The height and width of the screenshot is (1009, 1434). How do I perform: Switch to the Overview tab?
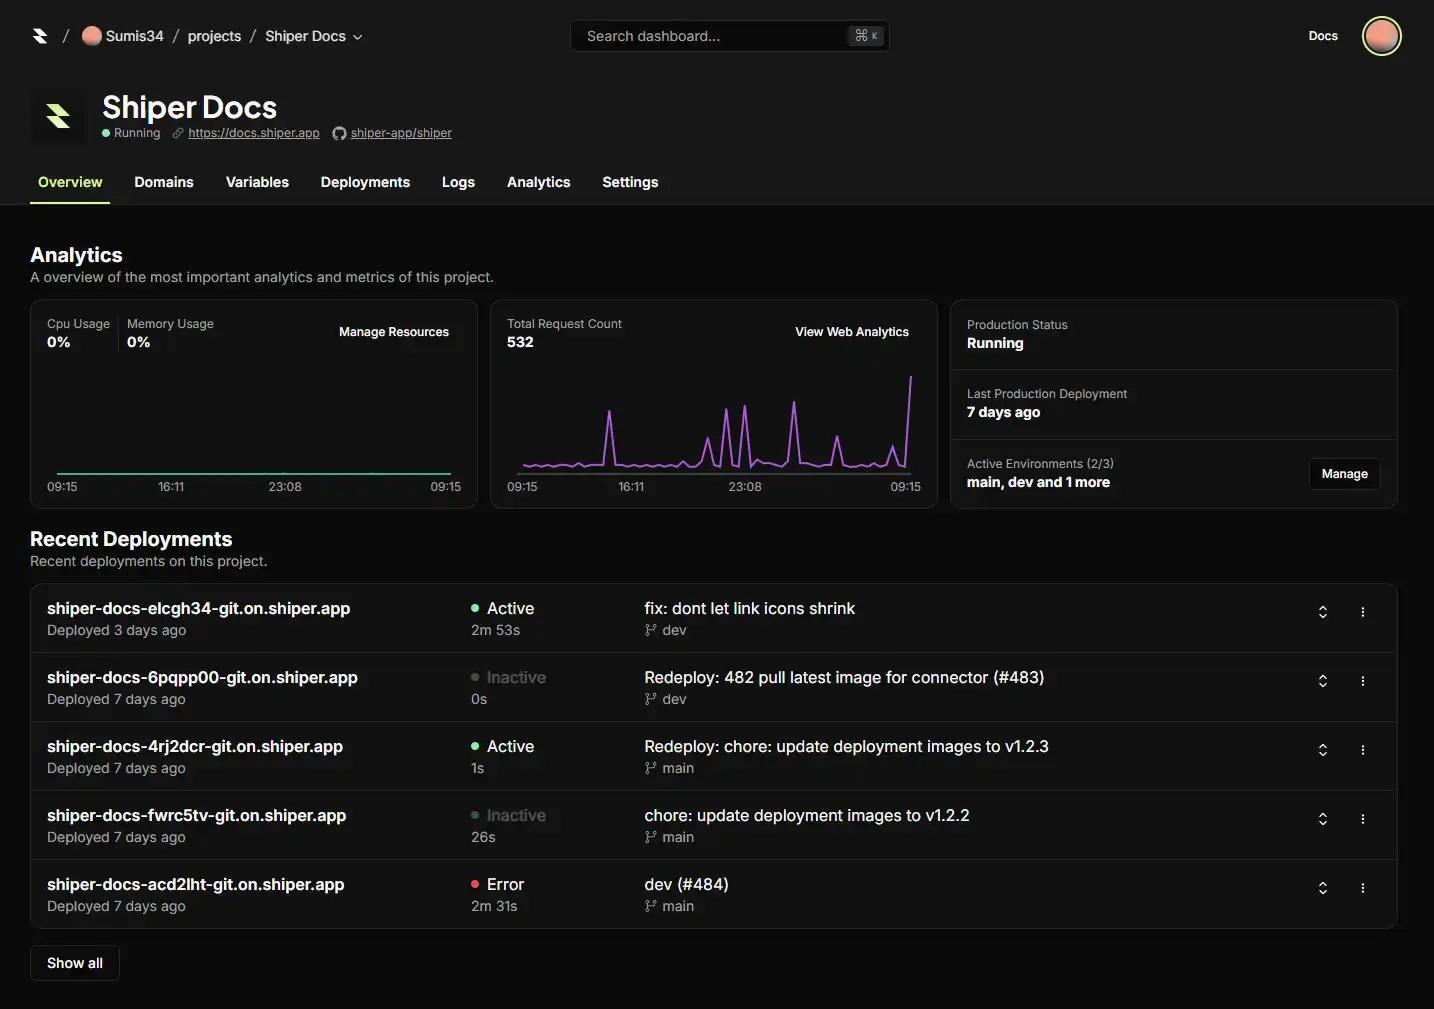pyautogui.click(x=70, y=182)
